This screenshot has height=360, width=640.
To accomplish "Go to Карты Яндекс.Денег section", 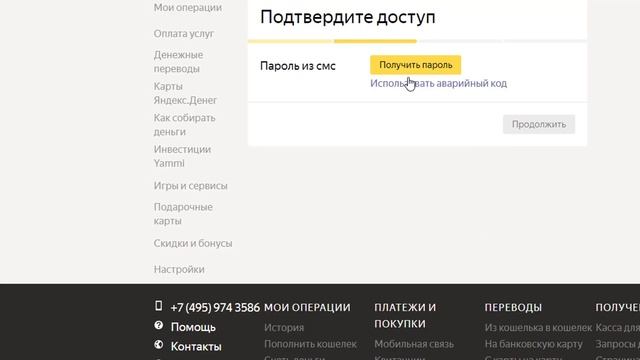I will point(185,93).
